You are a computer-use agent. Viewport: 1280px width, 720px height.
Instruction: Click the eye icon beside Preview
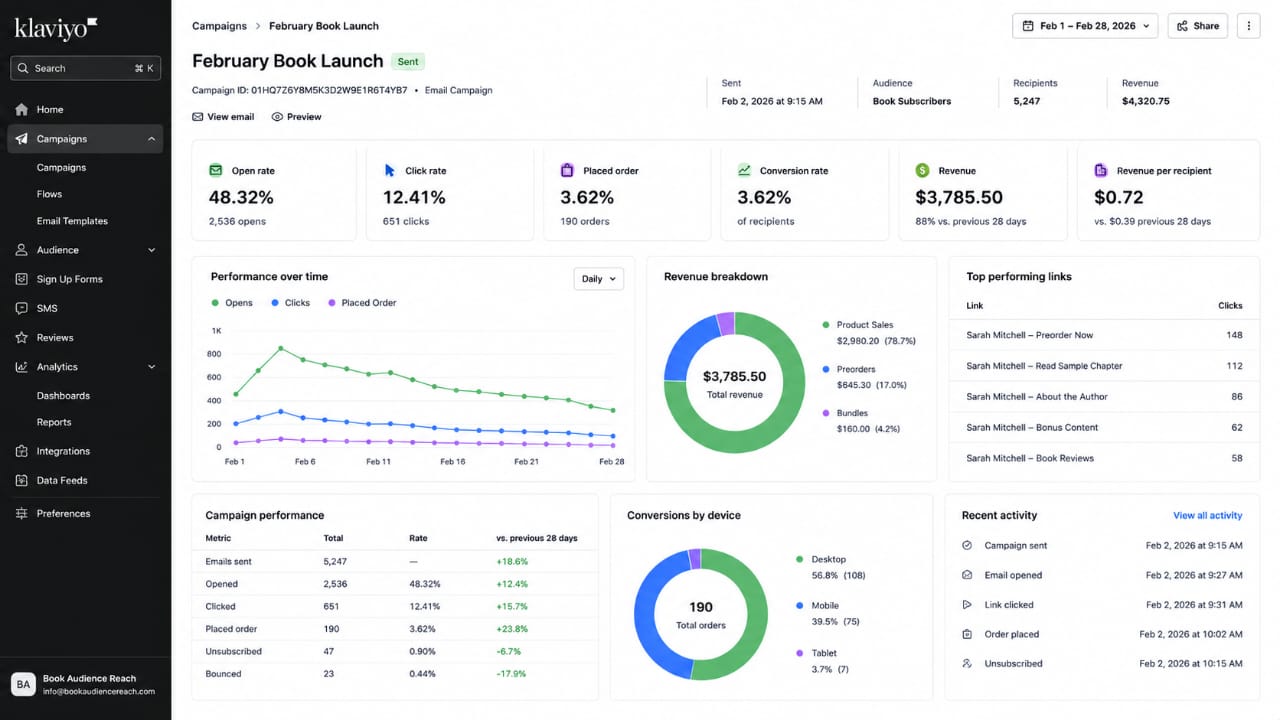[x=277, y=117]
